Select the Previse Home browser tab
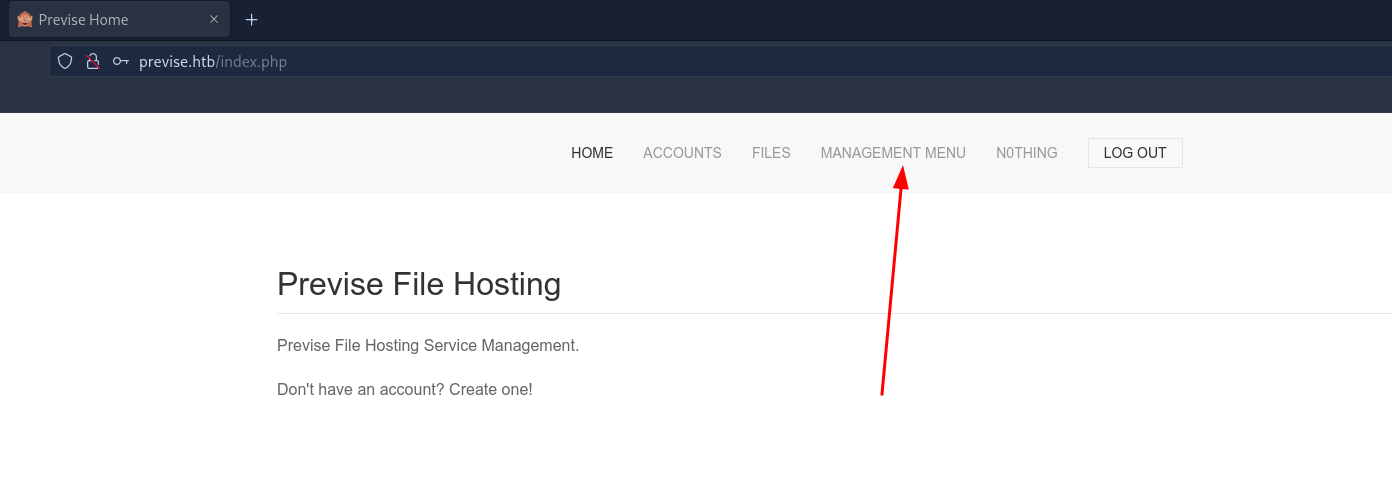Image resolution: width=1392 pixels, height=496 pixels. click(110, 20)
